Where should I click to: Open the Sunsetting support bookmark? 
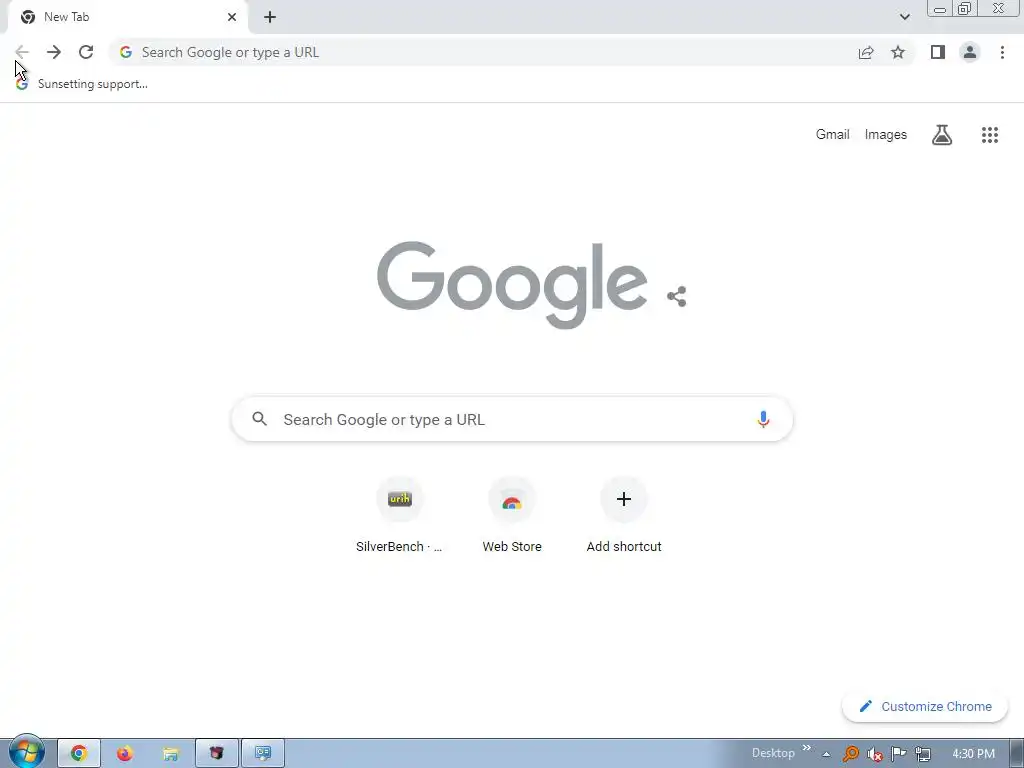[82, 84]
